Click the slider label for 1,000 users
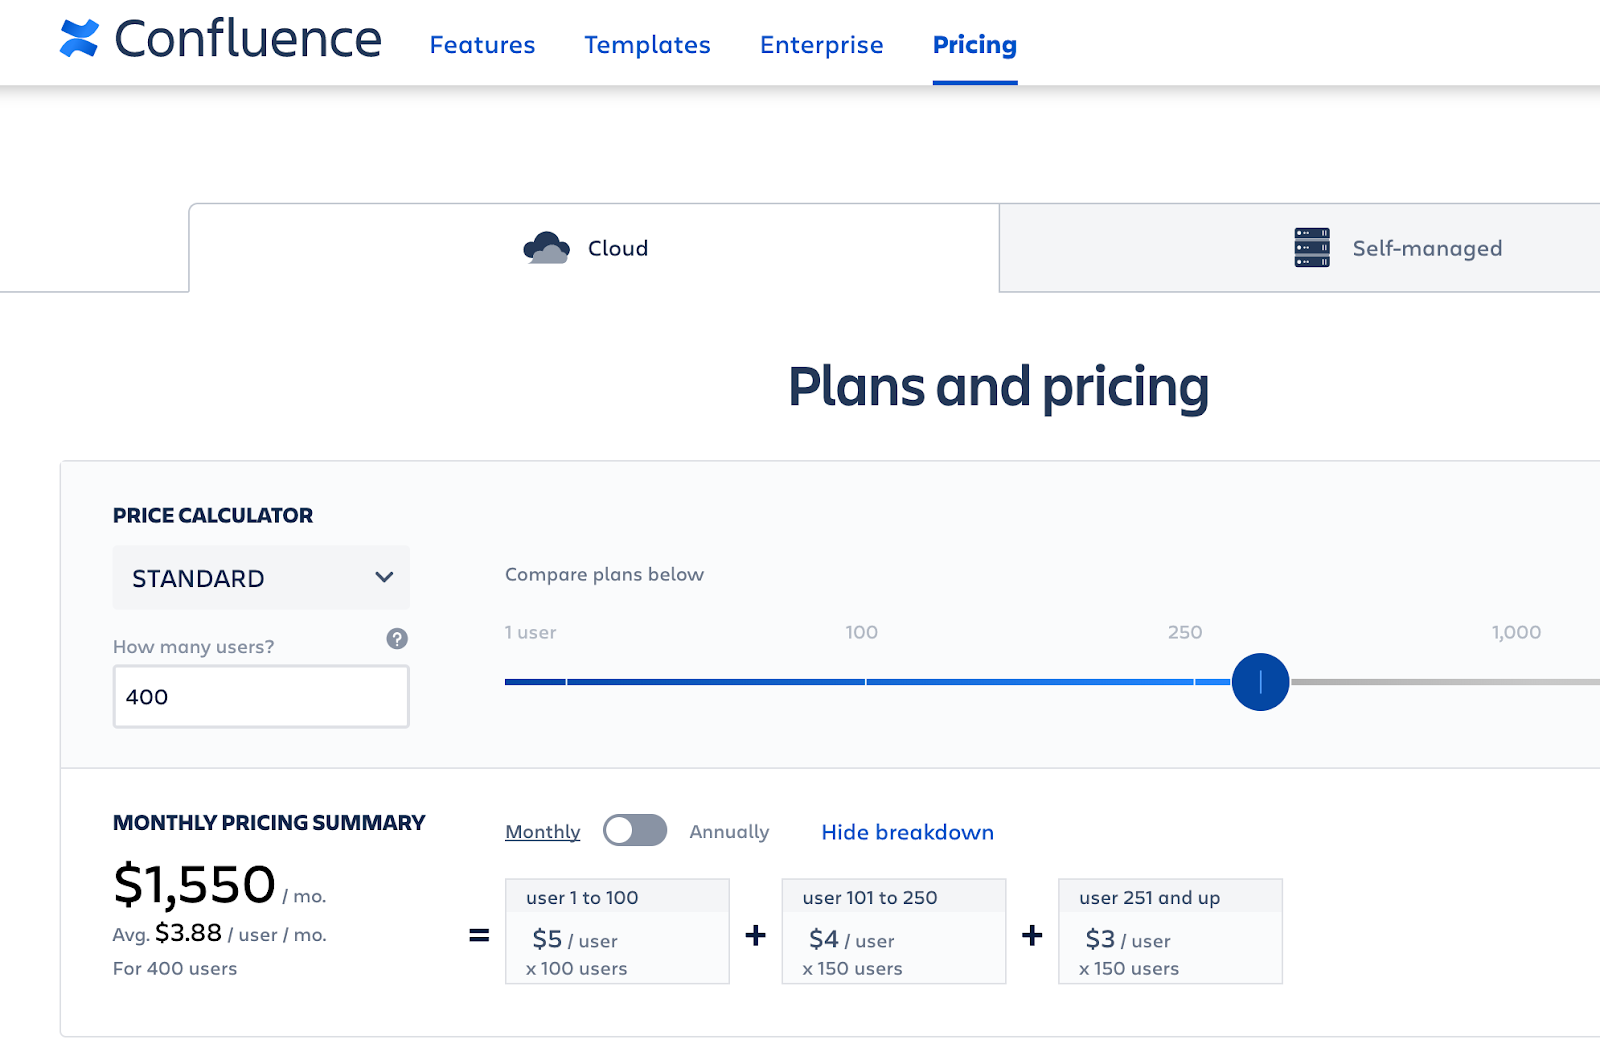The height and width of the screenshot is (1052, 1600). point(1516,632)
